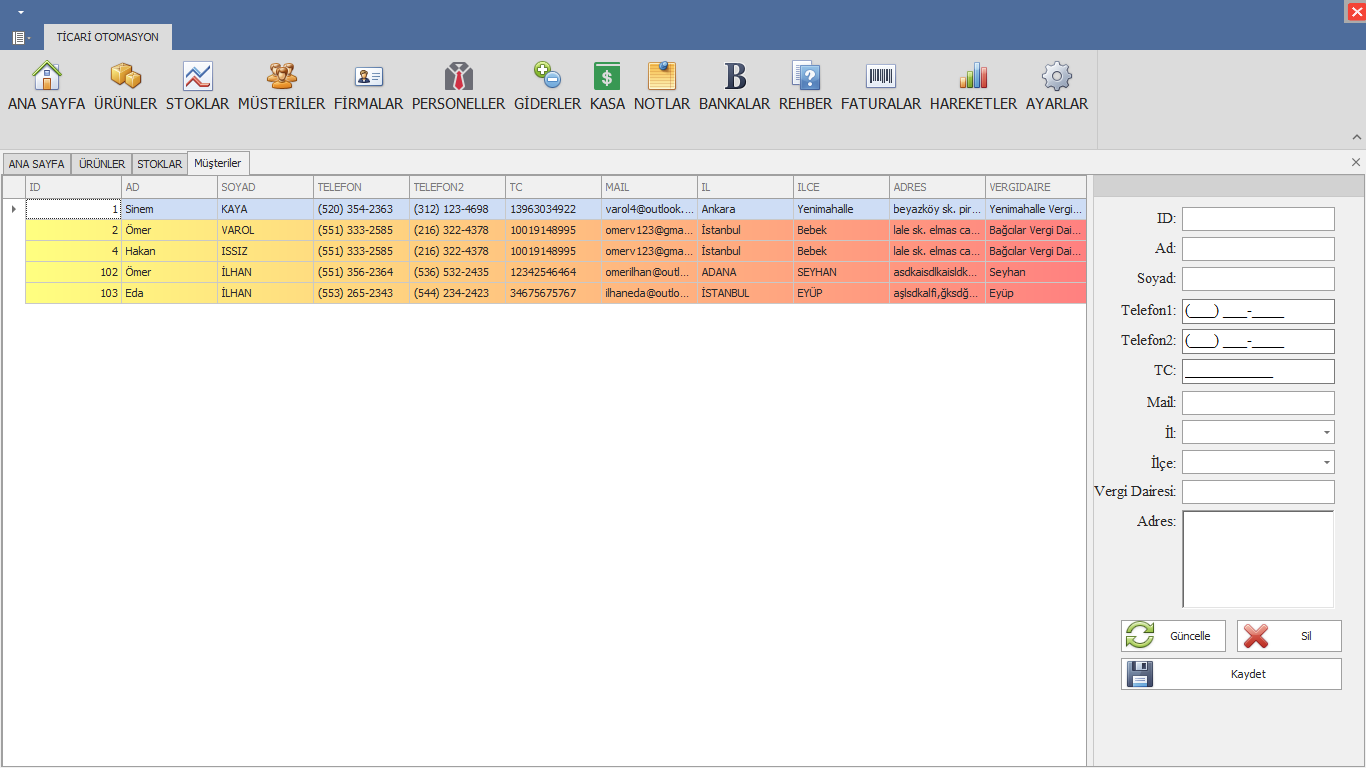Open the MÜSTERİLER customers icon

click(x=281, y=77)
